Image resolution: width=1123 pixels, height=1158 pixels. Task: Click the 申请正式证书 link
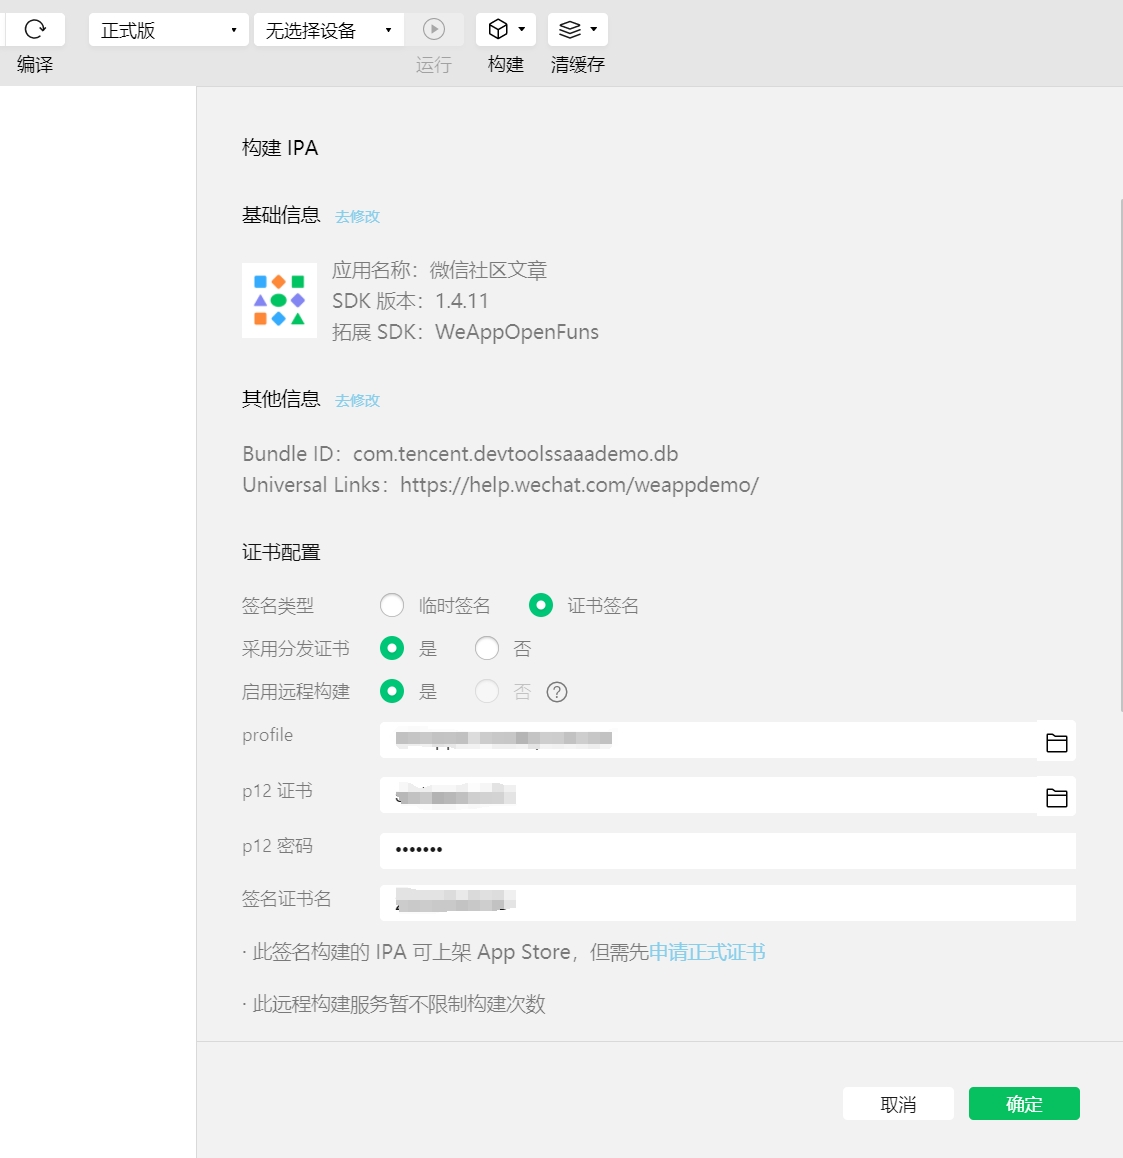tap(707, 952)
